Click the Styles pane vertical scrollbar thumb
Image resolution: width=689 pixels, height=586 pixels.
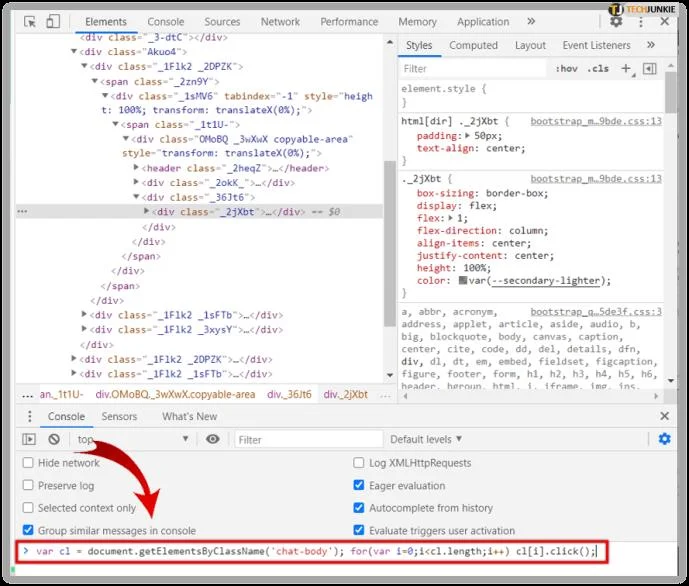670,92
